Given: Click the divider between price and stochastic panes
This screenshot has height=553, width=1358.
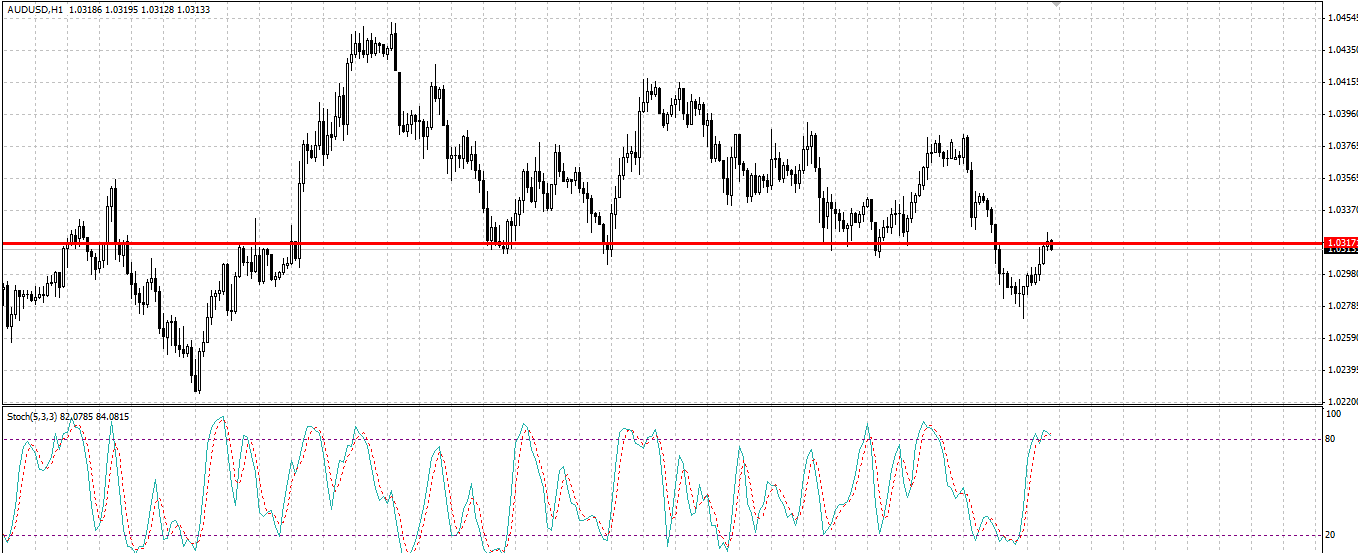Looking at the screenshot, I should pos(660,405).
